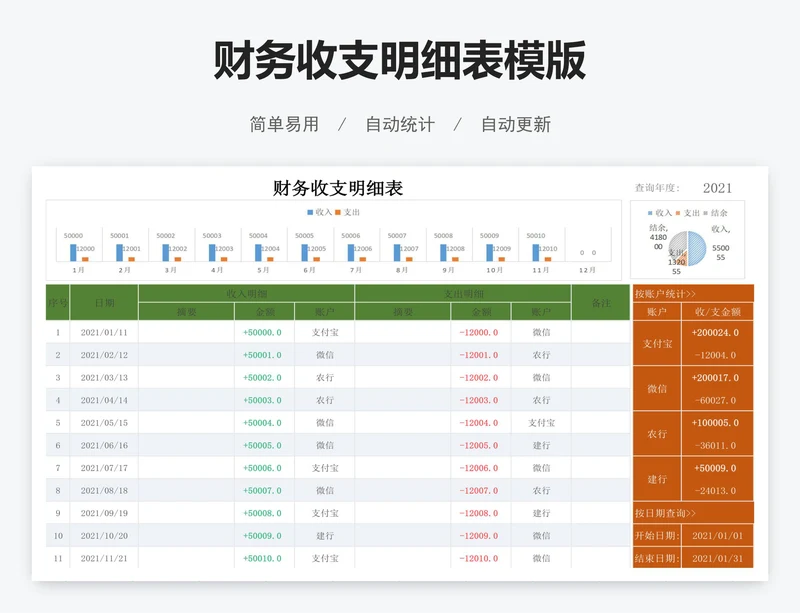Select the 结束日期 value 2021/01/31
Image resolution: width=800 pixels, height=613 pixels.
point(717,558)
